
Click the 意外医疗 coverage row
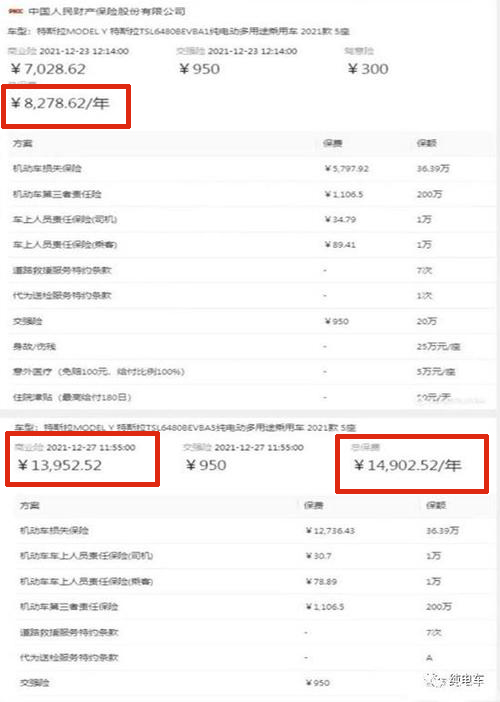click(251, 372)
